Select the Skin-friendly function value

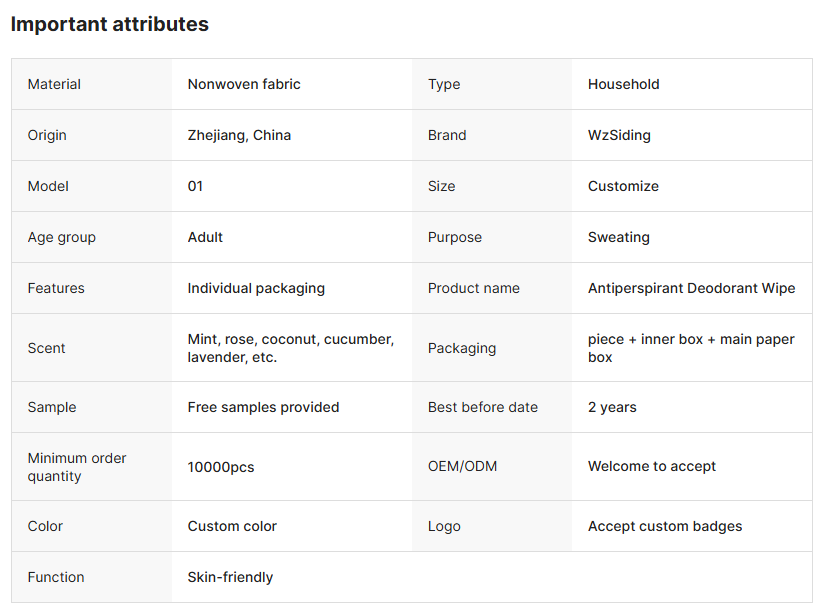point(230,578)
